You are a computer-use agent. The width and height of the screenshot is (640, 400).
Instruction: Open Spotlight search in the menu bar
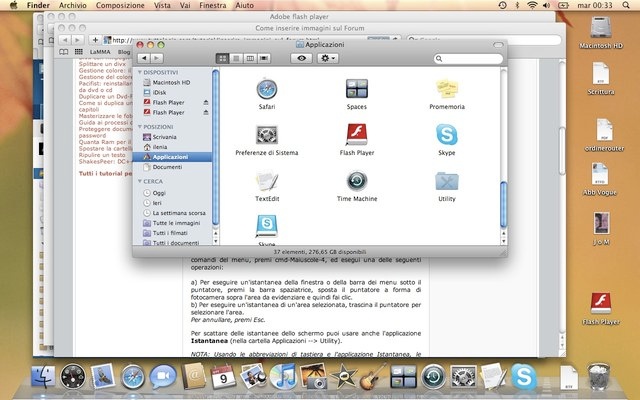(626, 5)
